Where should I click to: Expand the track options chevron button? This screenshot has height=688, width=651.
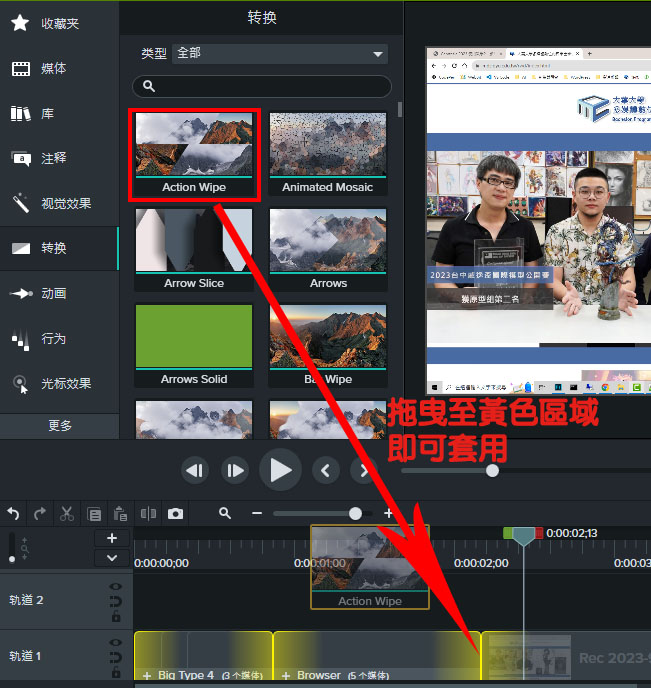pos(111,558)
